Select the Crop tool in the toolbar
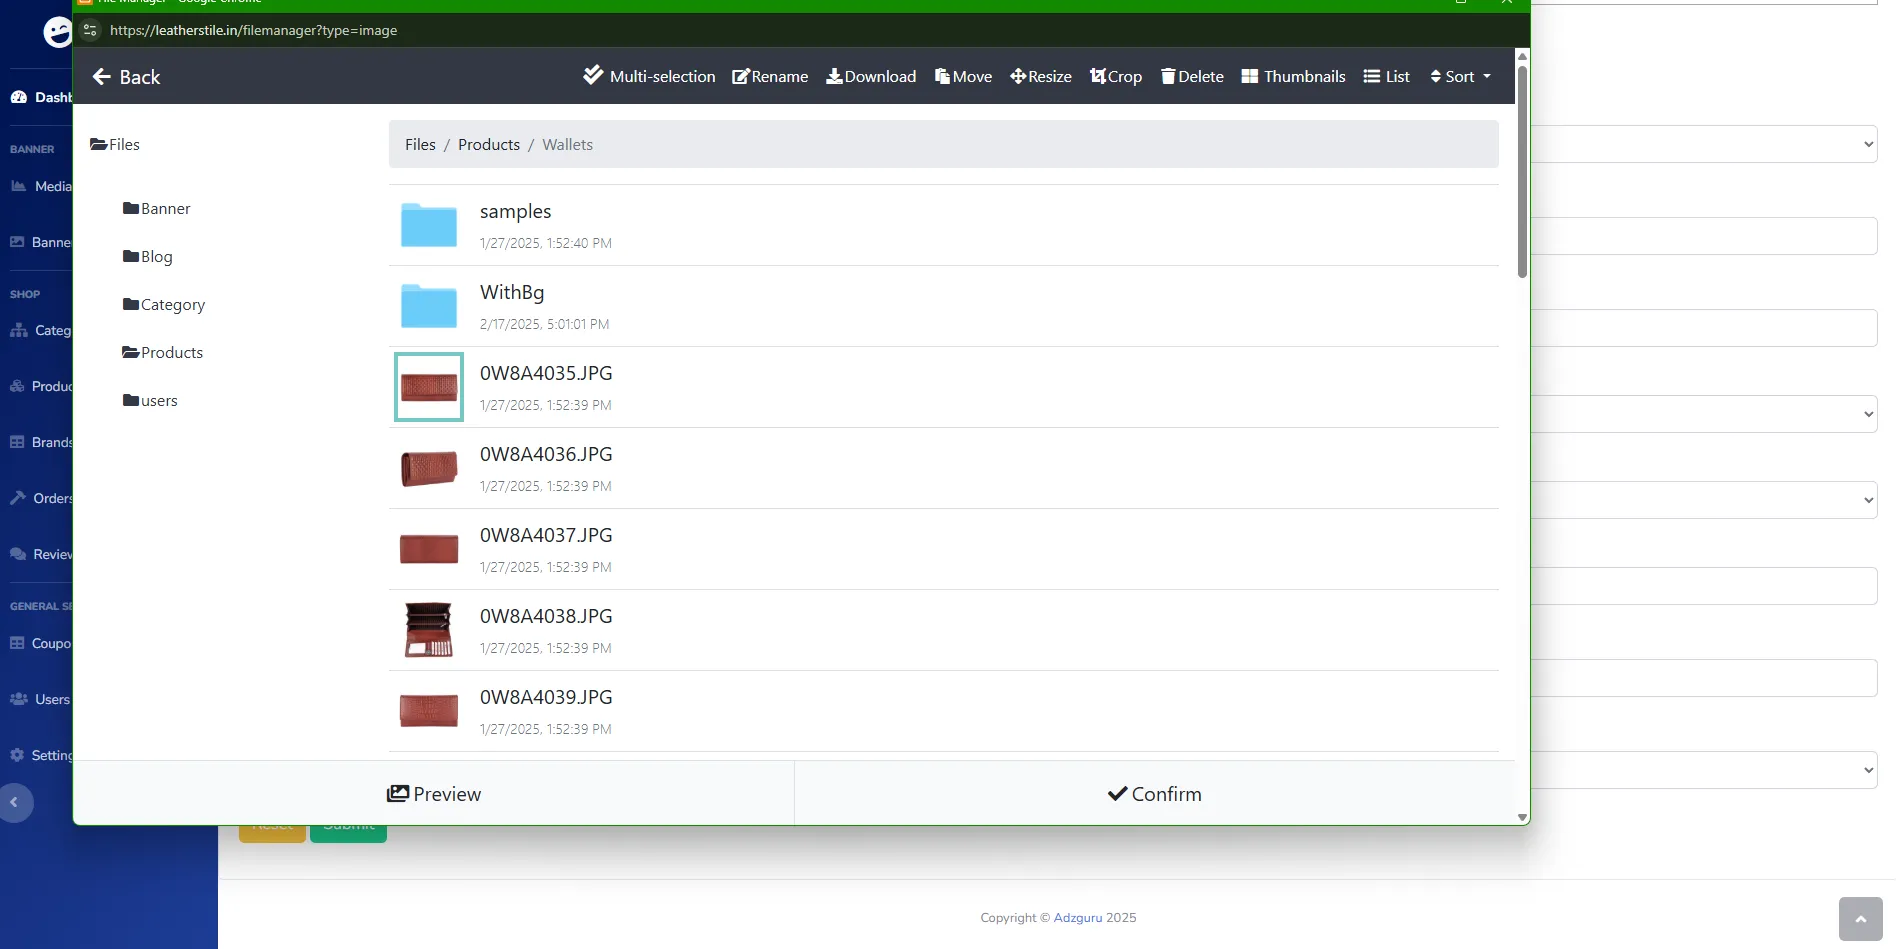This screenshot has height=949, width=1896. [x=1115, y=76]
